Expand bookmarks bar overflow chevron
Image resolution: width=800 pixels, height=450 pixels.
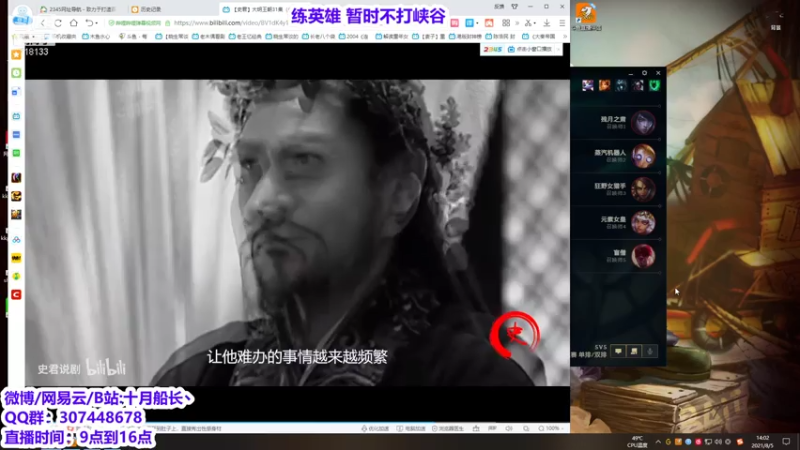(x=565, y=36)
